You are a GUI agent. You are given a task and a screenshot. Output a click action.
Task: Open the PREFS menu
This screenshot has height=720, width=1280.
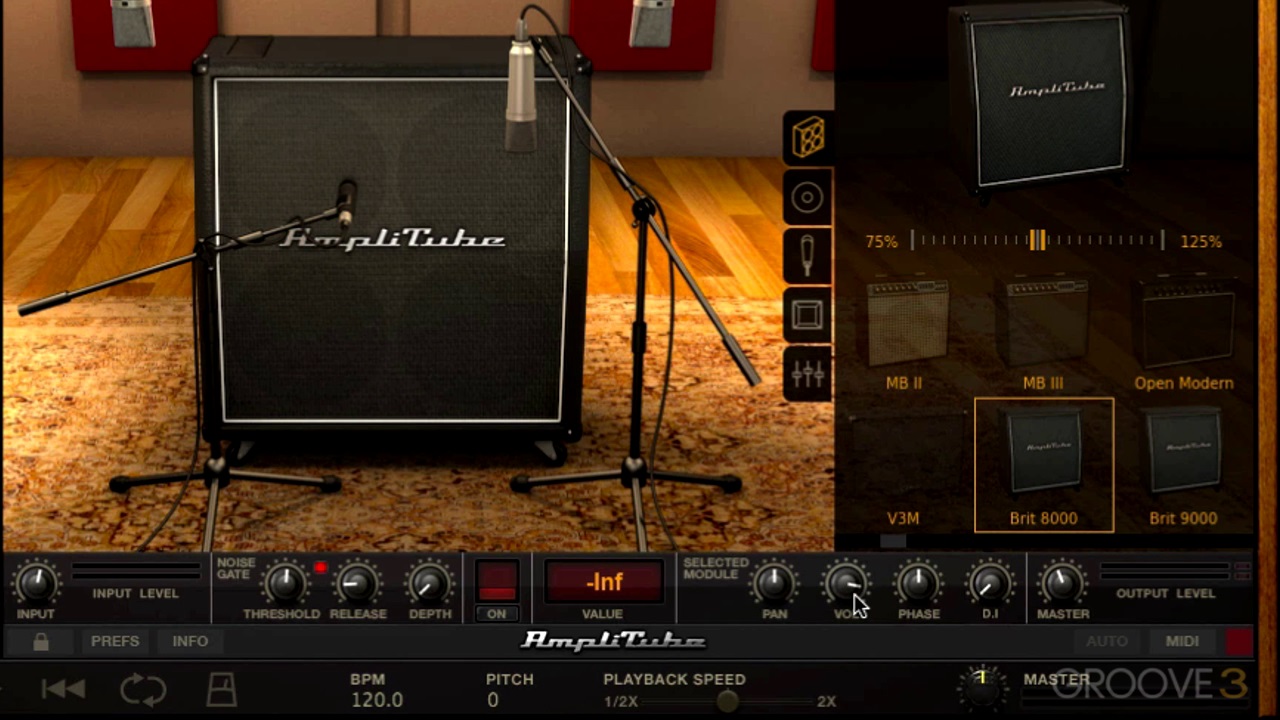point(115,641)
